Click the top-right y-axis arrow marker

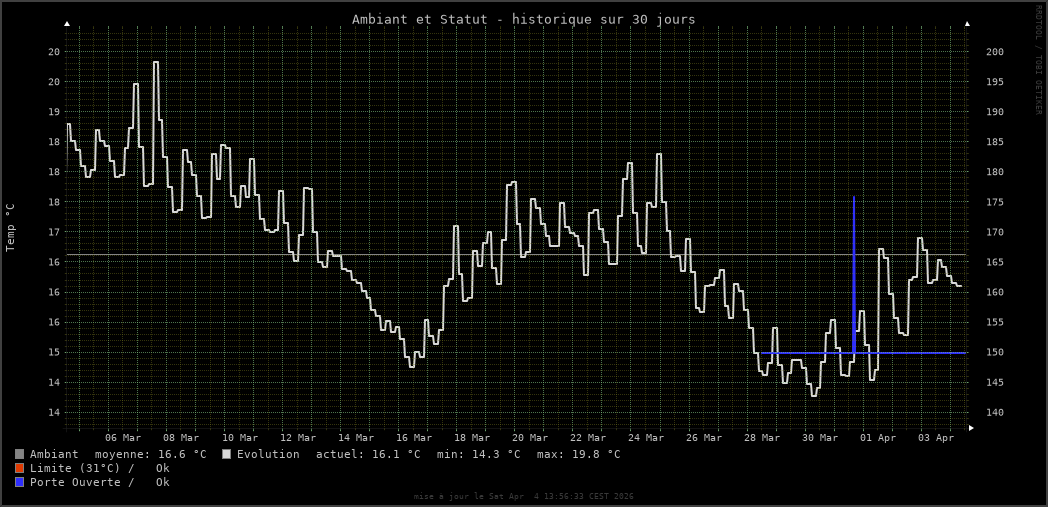tap(967, 23)
